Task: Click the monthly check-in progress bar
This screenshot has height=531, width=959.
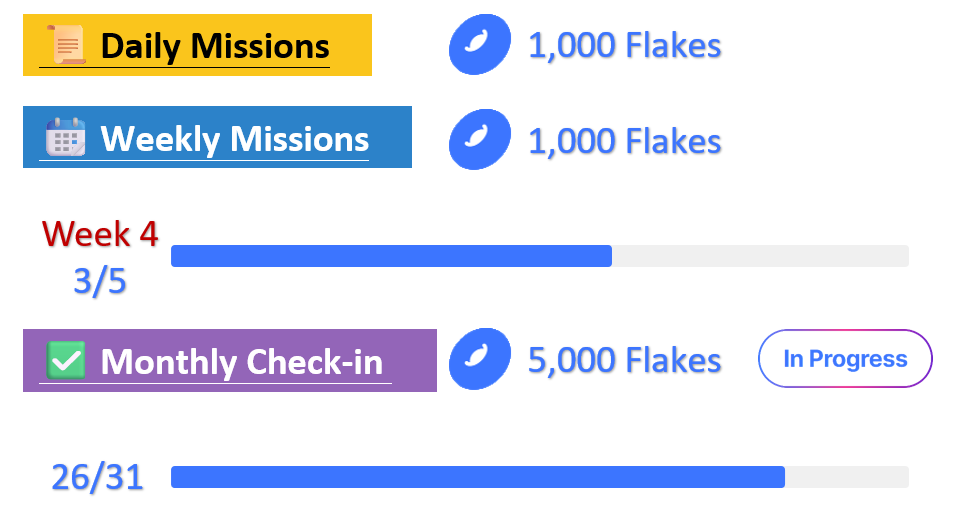Action: [x=539, y=477]
